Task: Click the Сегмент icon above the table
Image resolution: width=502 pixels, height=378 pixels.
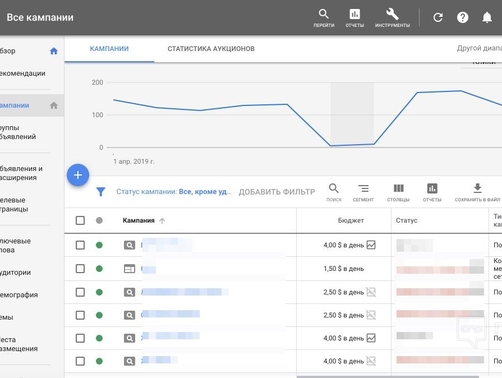Action: [363, 192]
